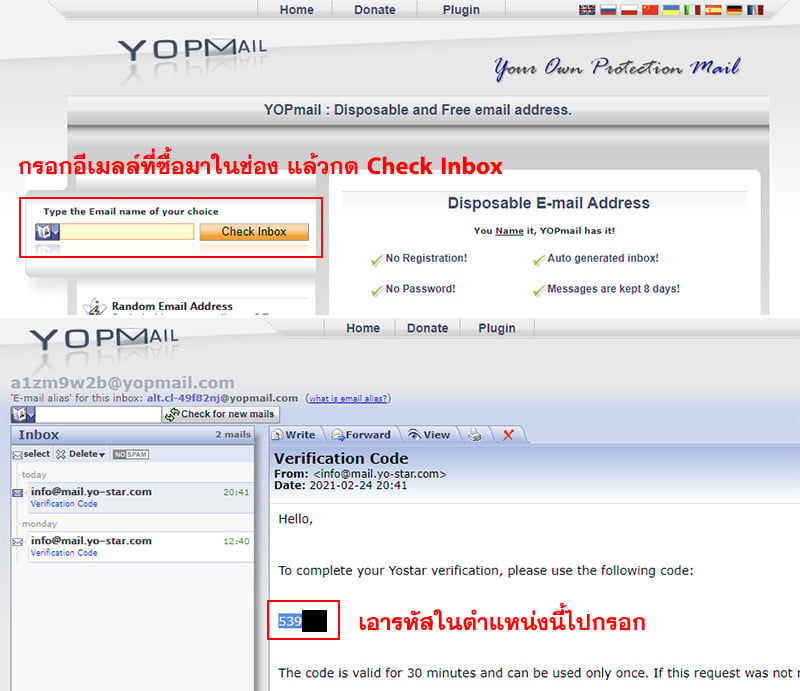The width and height of the screenshot is (800, 691).
Task: Click the YOPmail logo at page top
Action: pyautogui.click(x=193, y=50)
